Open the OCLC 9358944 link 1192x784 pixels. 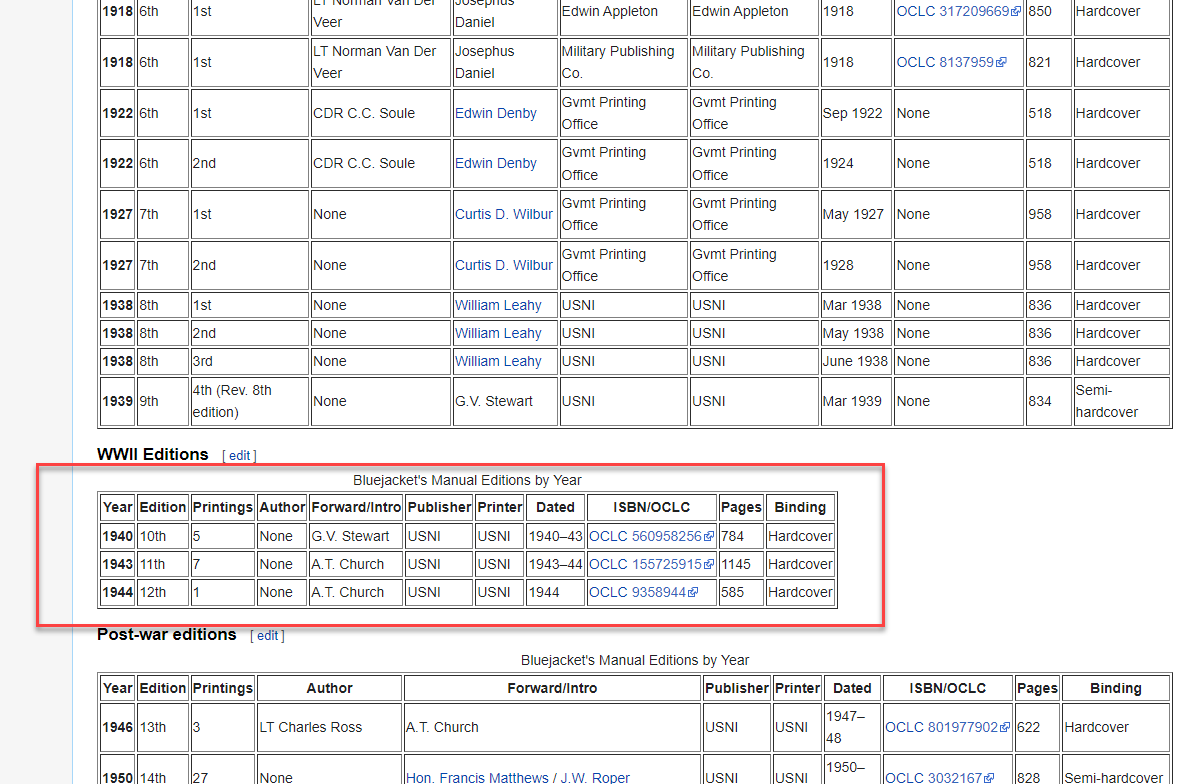click(x=637, y=592)
